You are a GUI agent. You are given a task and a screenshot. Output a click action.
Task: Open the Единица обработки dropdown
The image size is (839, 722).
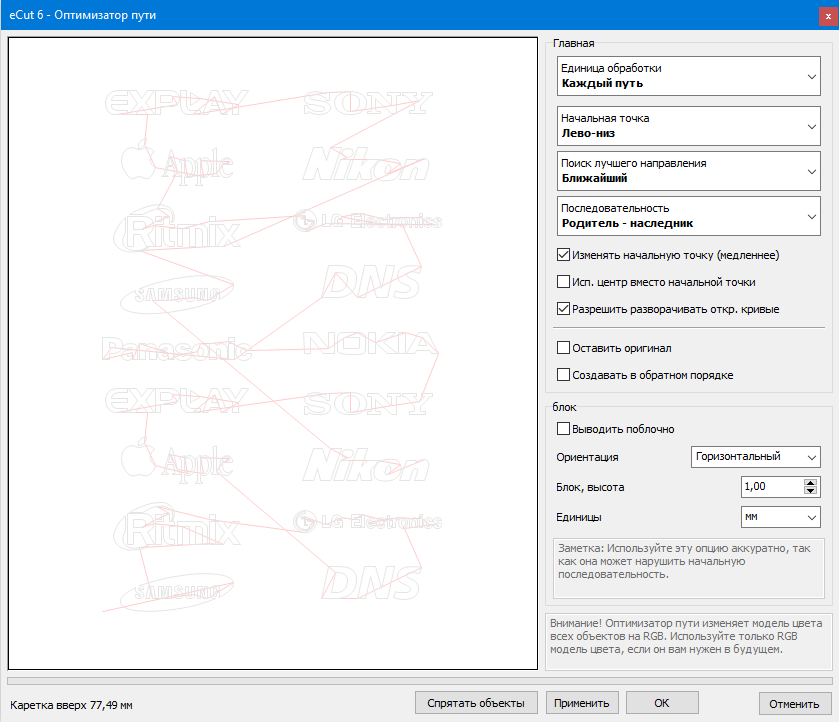[689, 76]
